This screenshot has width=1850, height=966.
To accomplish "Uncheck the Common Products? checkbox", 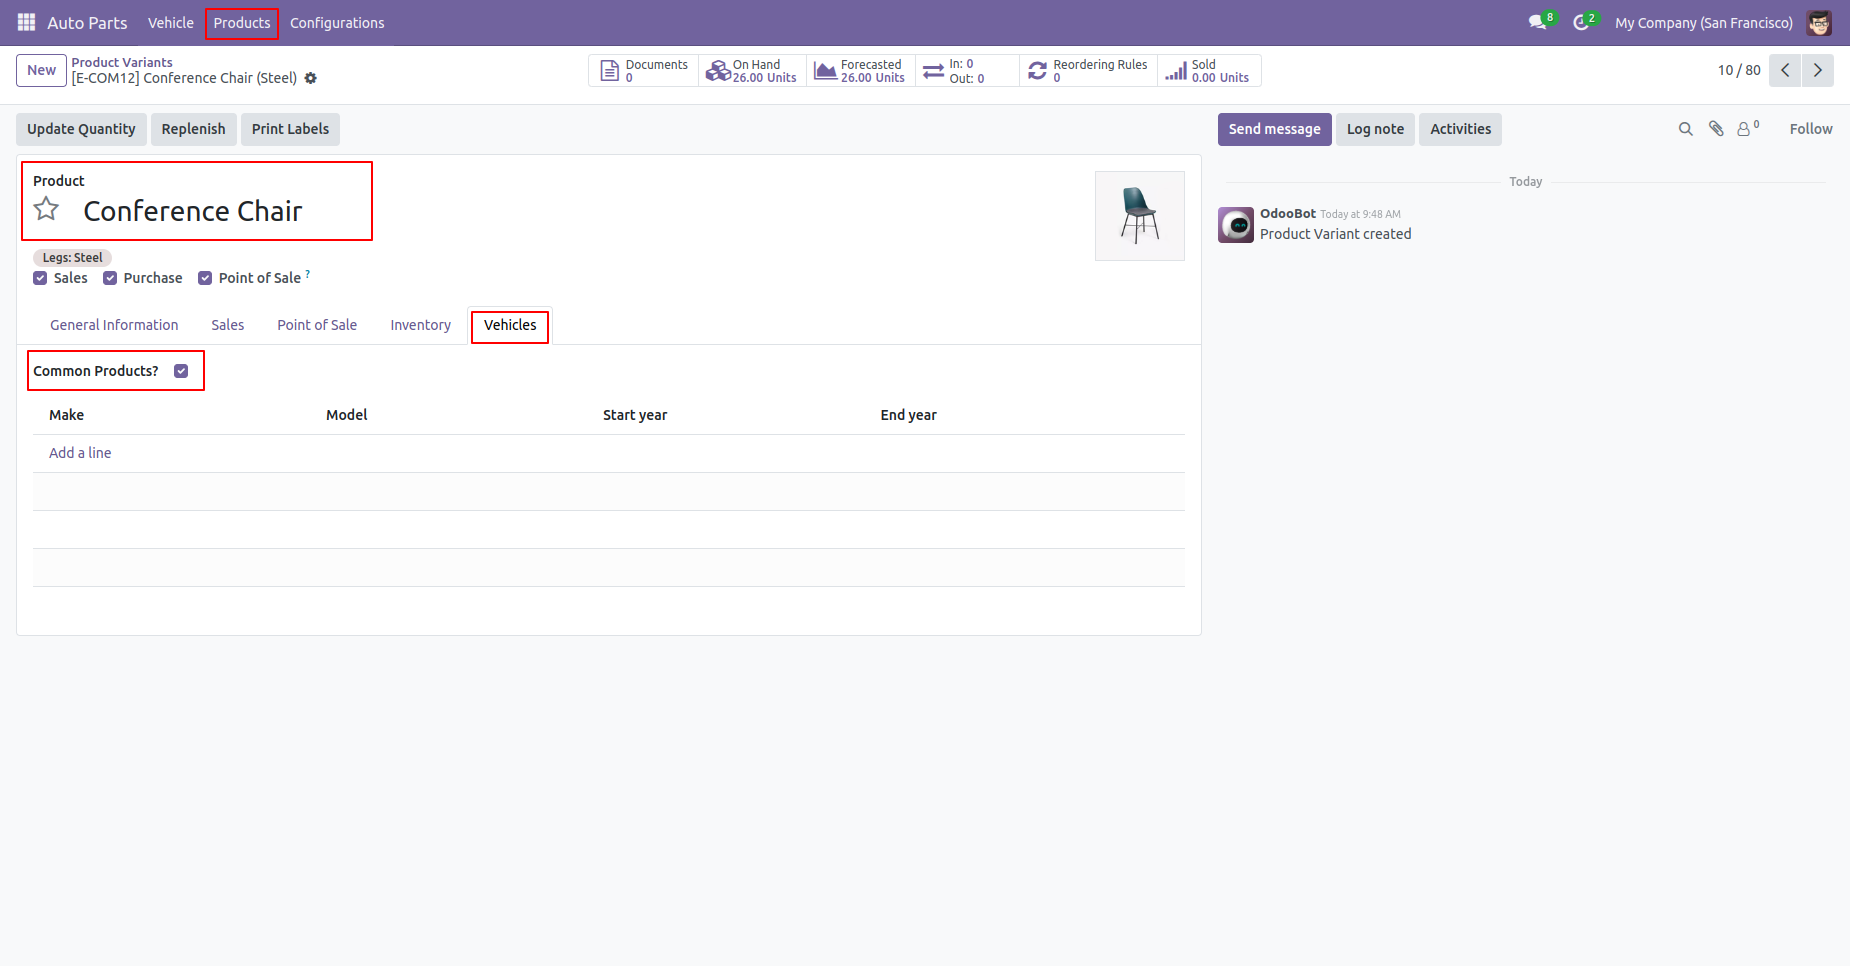I will tap(181, 371).
